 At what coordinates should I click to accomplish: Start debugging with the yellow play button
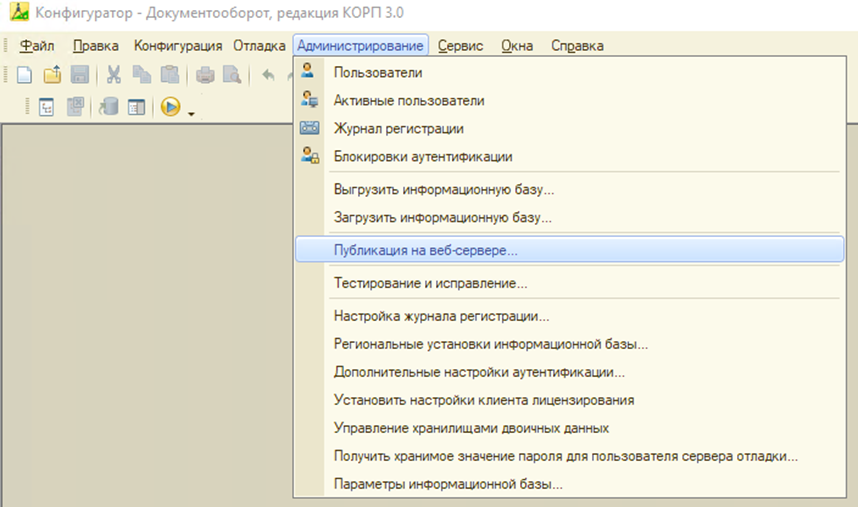coord(171,107)
